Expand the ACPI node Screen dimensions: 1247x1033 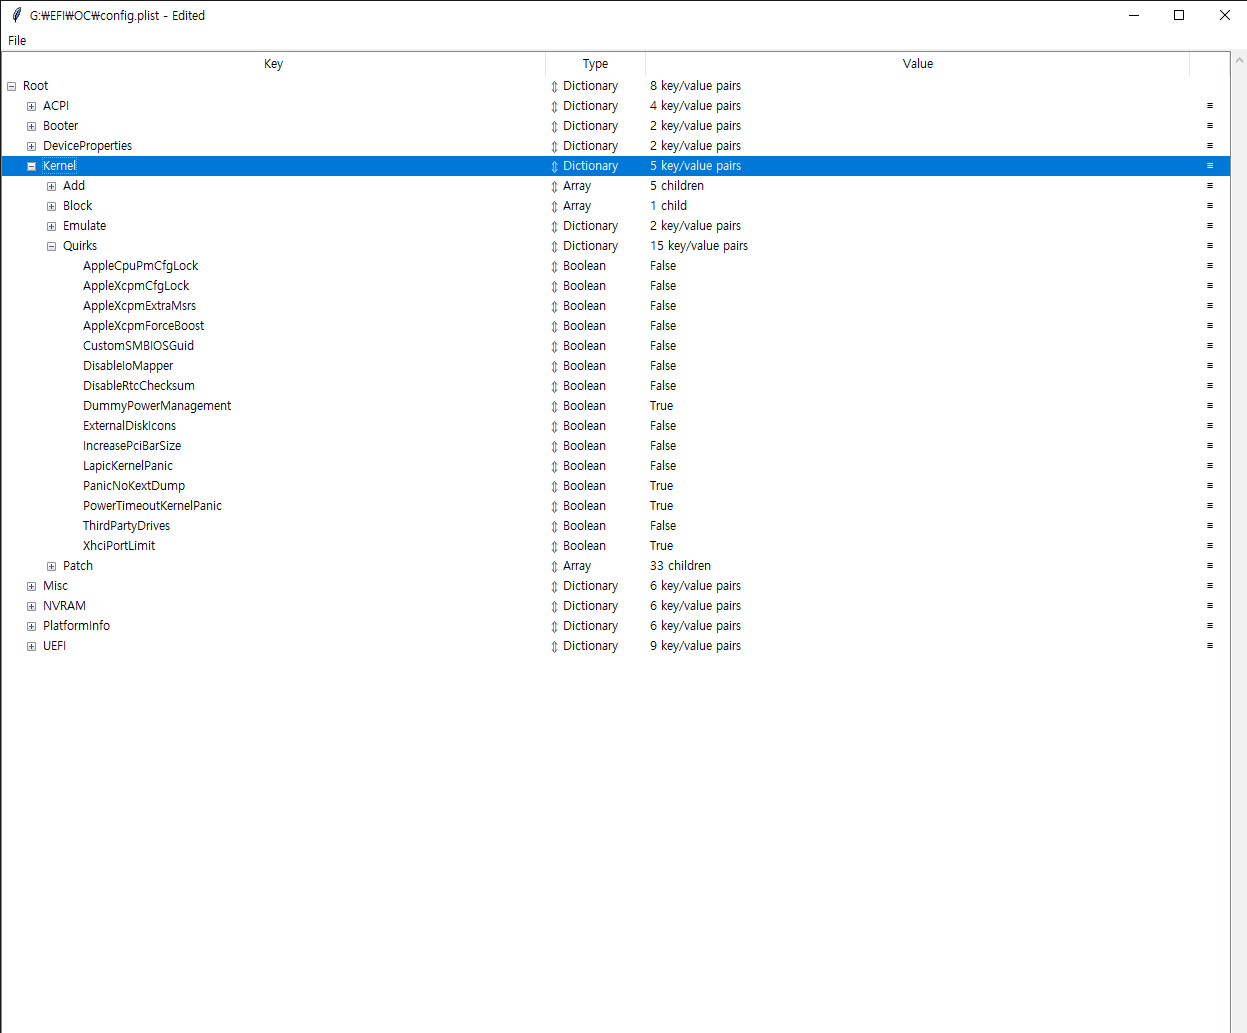[31, 106]
